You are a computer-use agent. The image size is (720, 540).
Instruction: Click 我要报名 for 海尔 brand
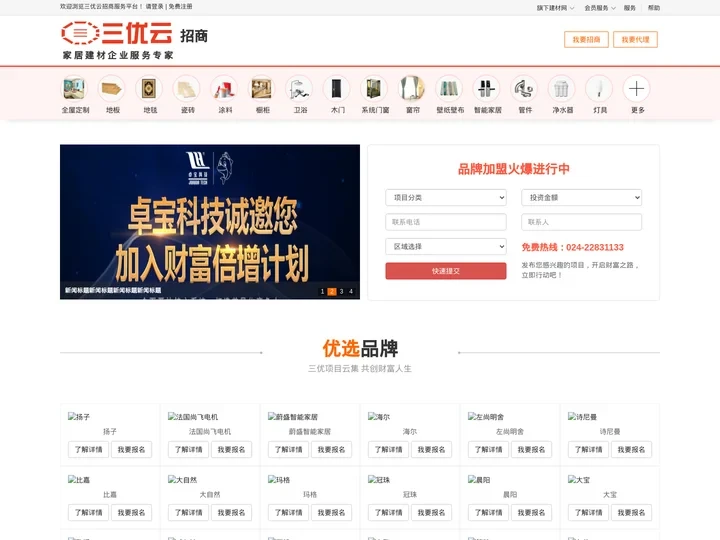coord(431,450)
